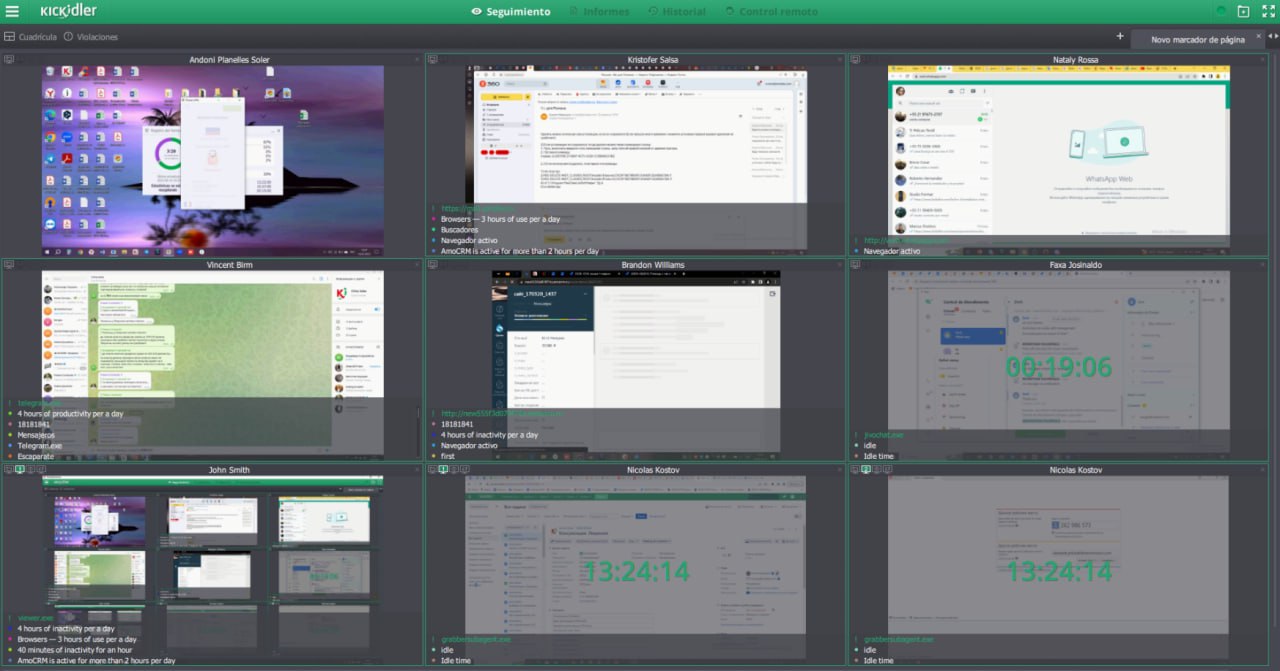1280x671 pixels.
Task: Open the Informes section
Action: pyautogui.click(x=599, y=12)
